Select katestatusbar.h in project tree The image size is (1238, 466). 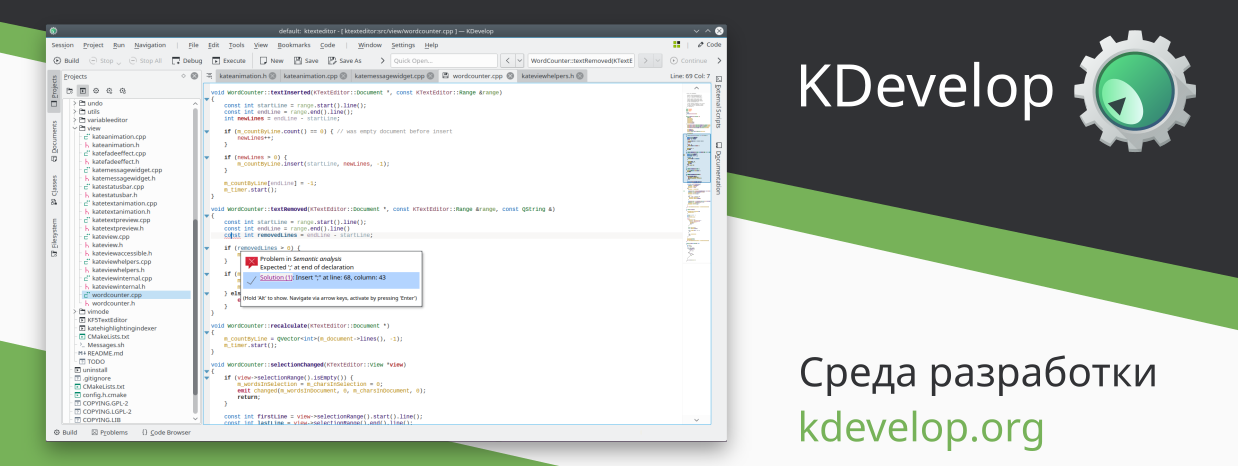pos(114,195)
